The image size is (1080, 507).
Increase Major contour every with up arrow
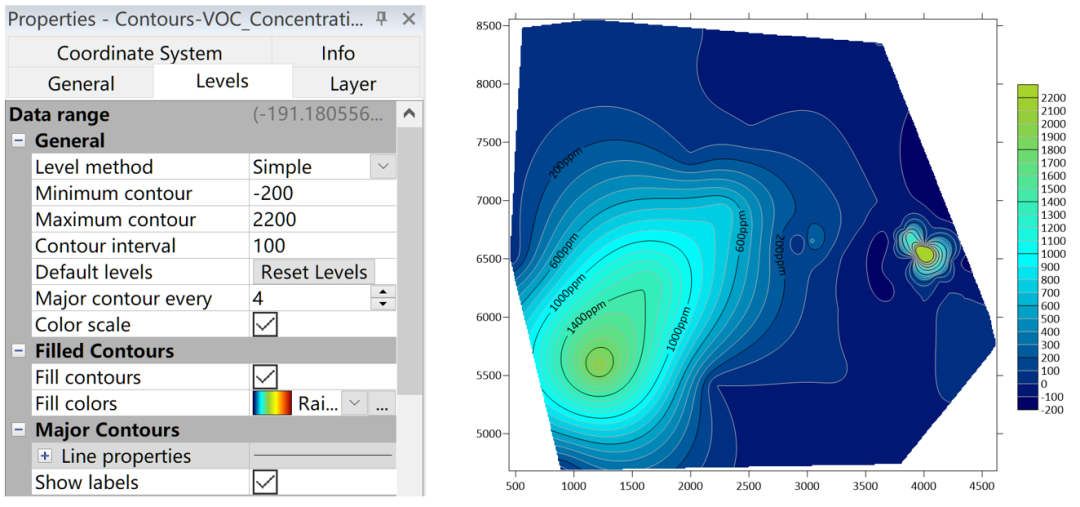[383, 292]
